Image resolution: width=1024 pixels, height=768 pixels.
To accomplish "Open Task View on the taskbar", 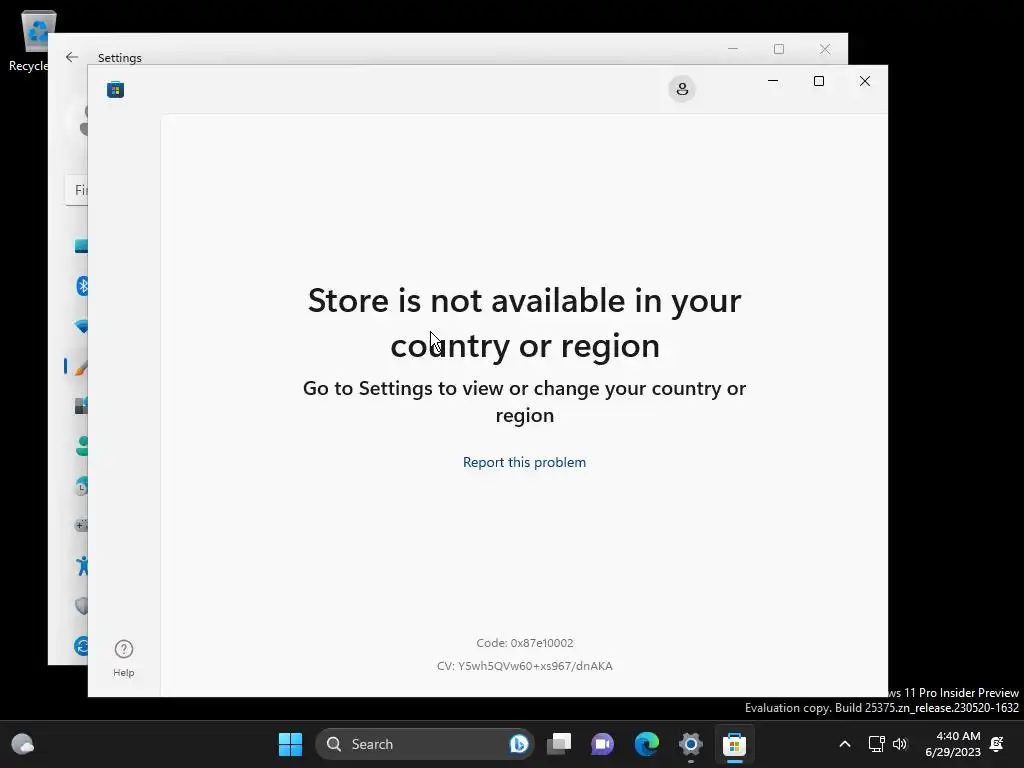I will [559, 744].
